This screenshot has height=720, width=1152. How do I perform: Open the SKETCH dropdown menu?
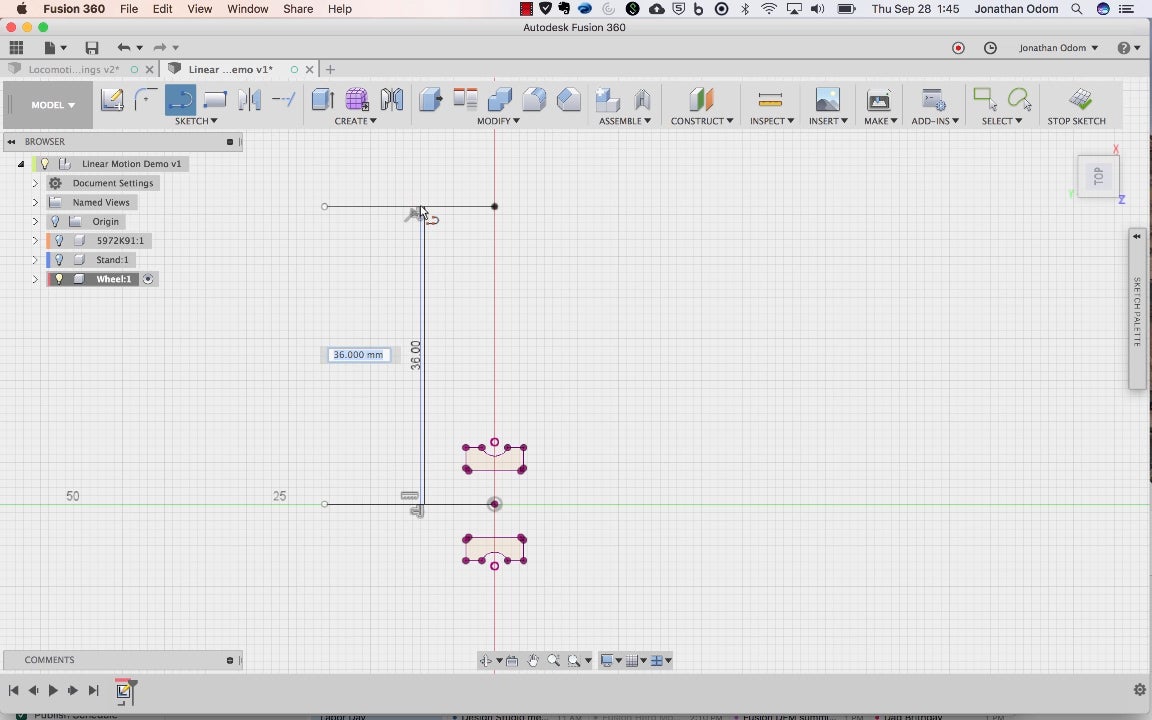pos(195,120)
